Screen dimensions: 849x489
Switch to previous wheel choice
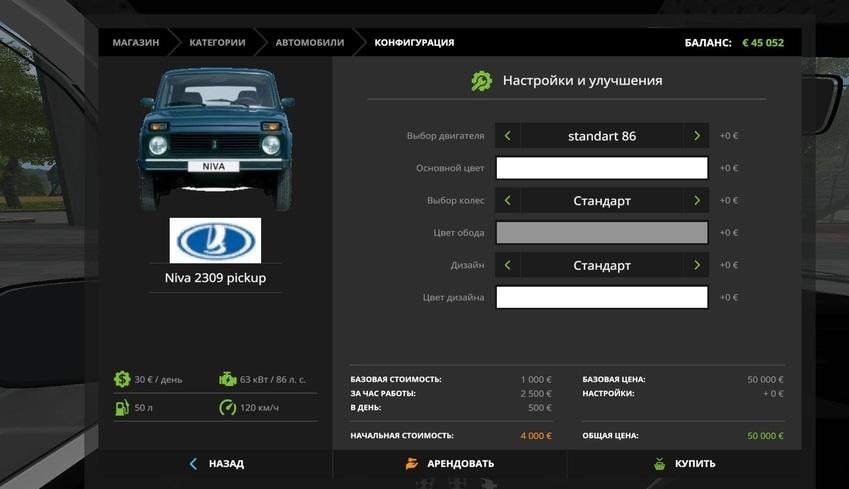click(508, 201)
